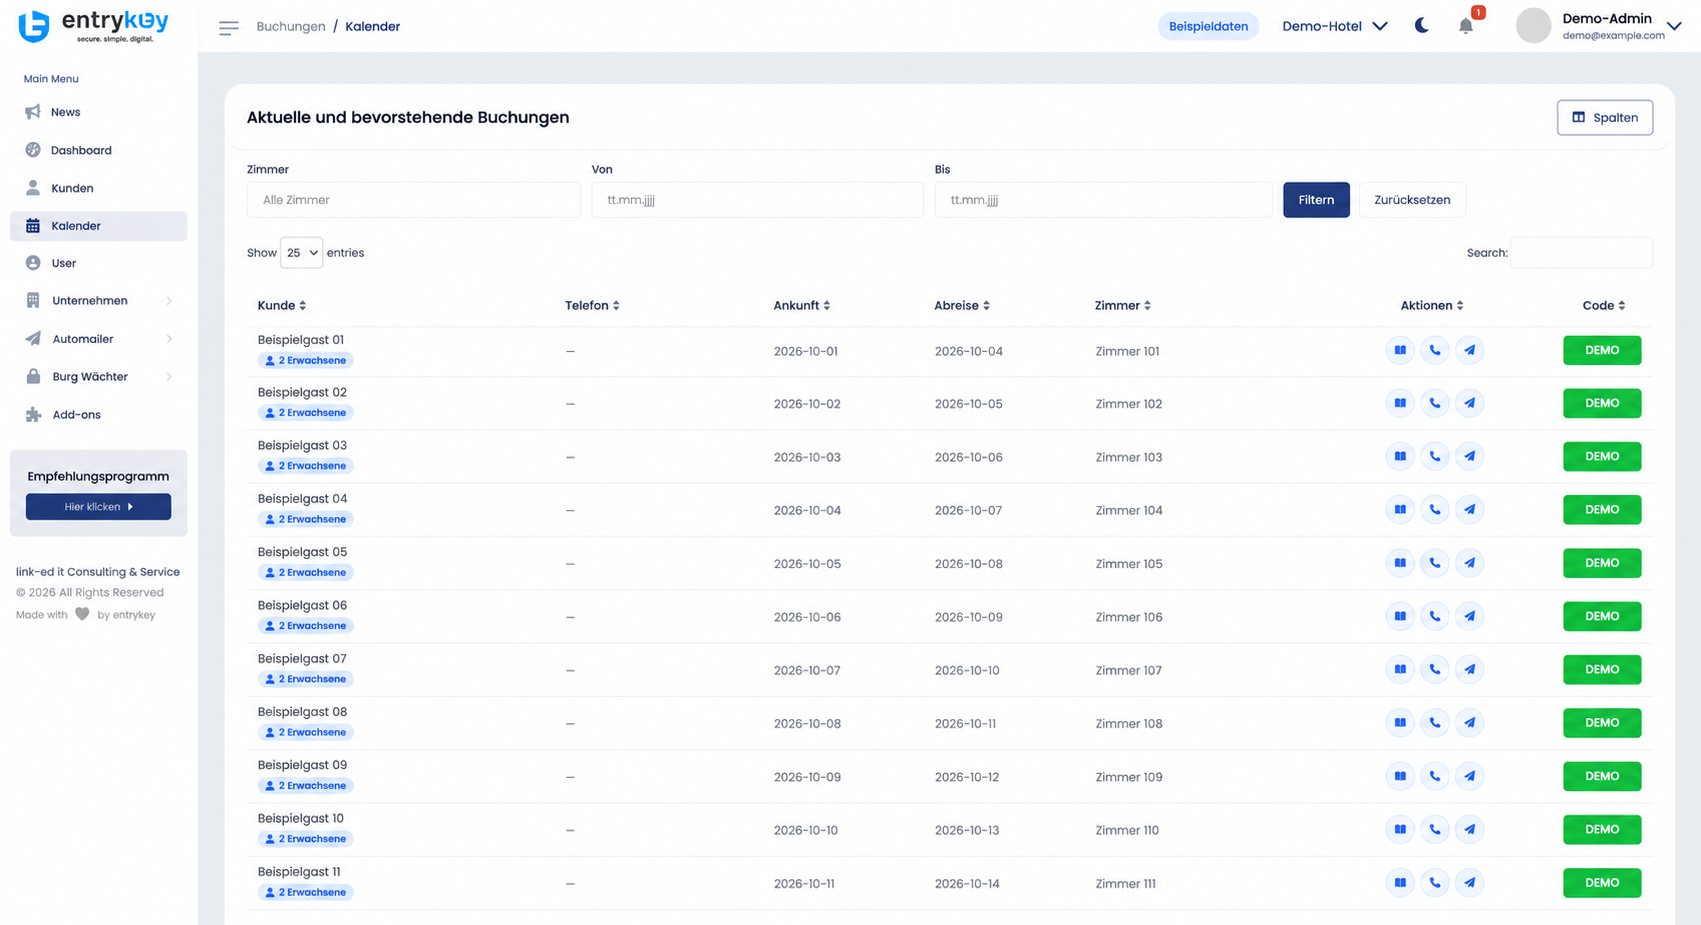
Task: Click the green DEMO code for Zimmer 104
Action: click(1602, 510)
